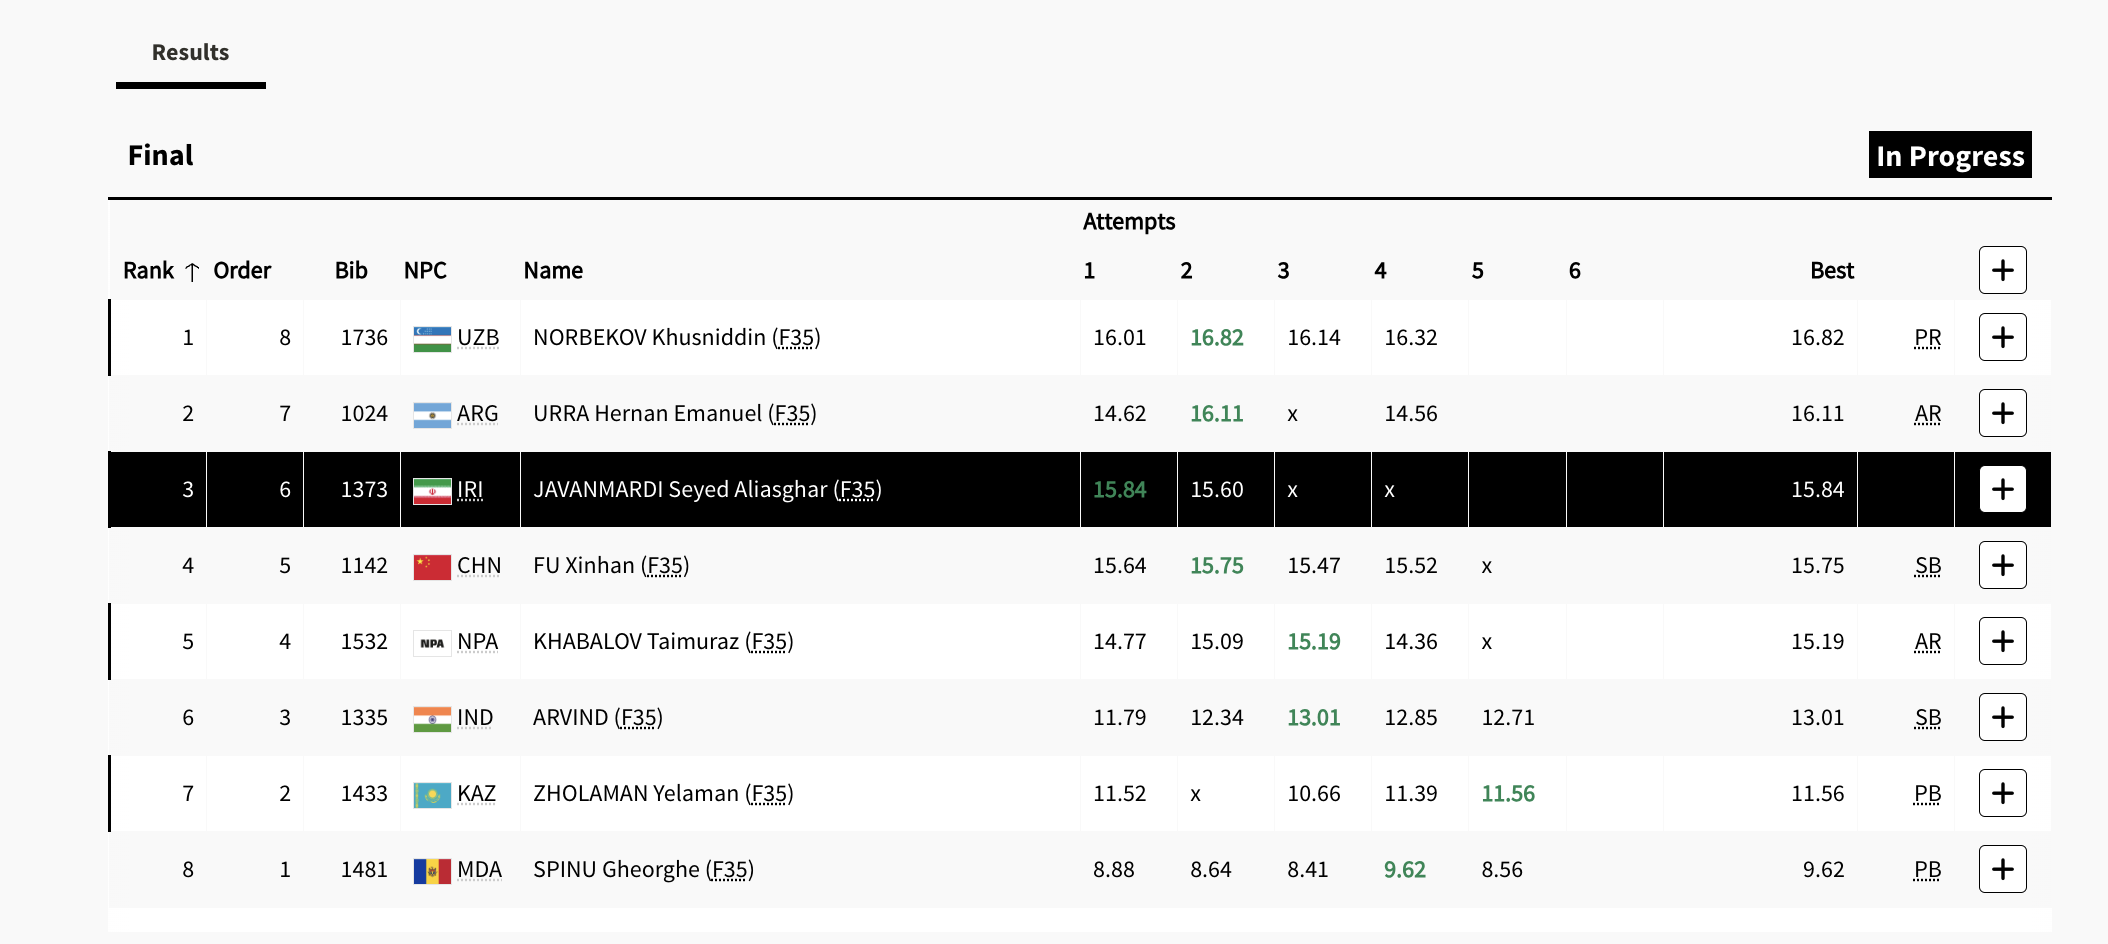Viewport: 2108px width, 944px height.
Task: Expand KHABALOV Taimuraz row details
Action: click(2002, 641)
